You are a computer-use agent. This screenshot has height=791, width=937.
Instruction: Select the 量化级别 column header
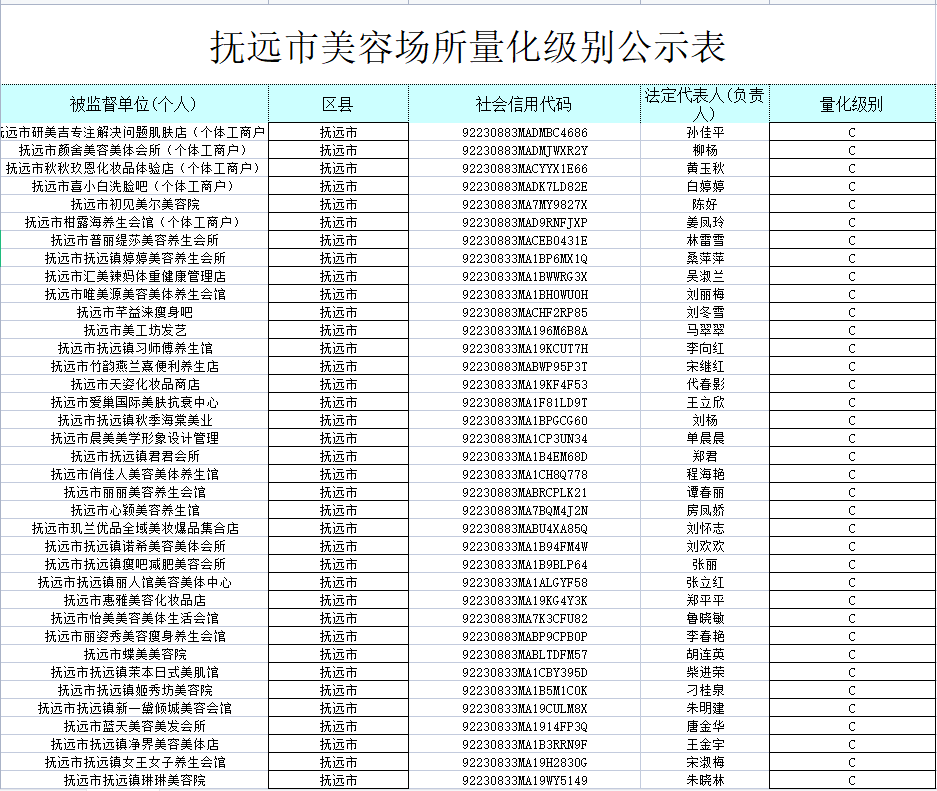(x=852, y=105)
